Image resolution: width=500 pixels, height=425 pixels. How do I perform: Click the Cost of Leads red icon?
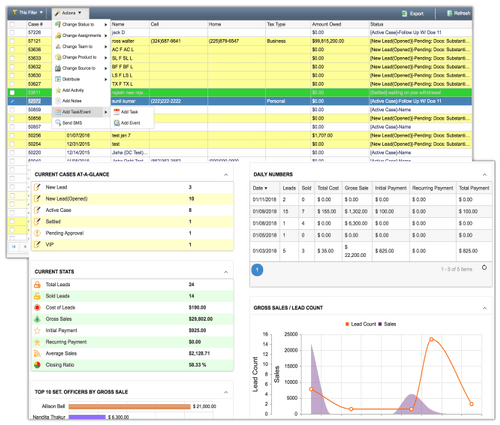37,307
